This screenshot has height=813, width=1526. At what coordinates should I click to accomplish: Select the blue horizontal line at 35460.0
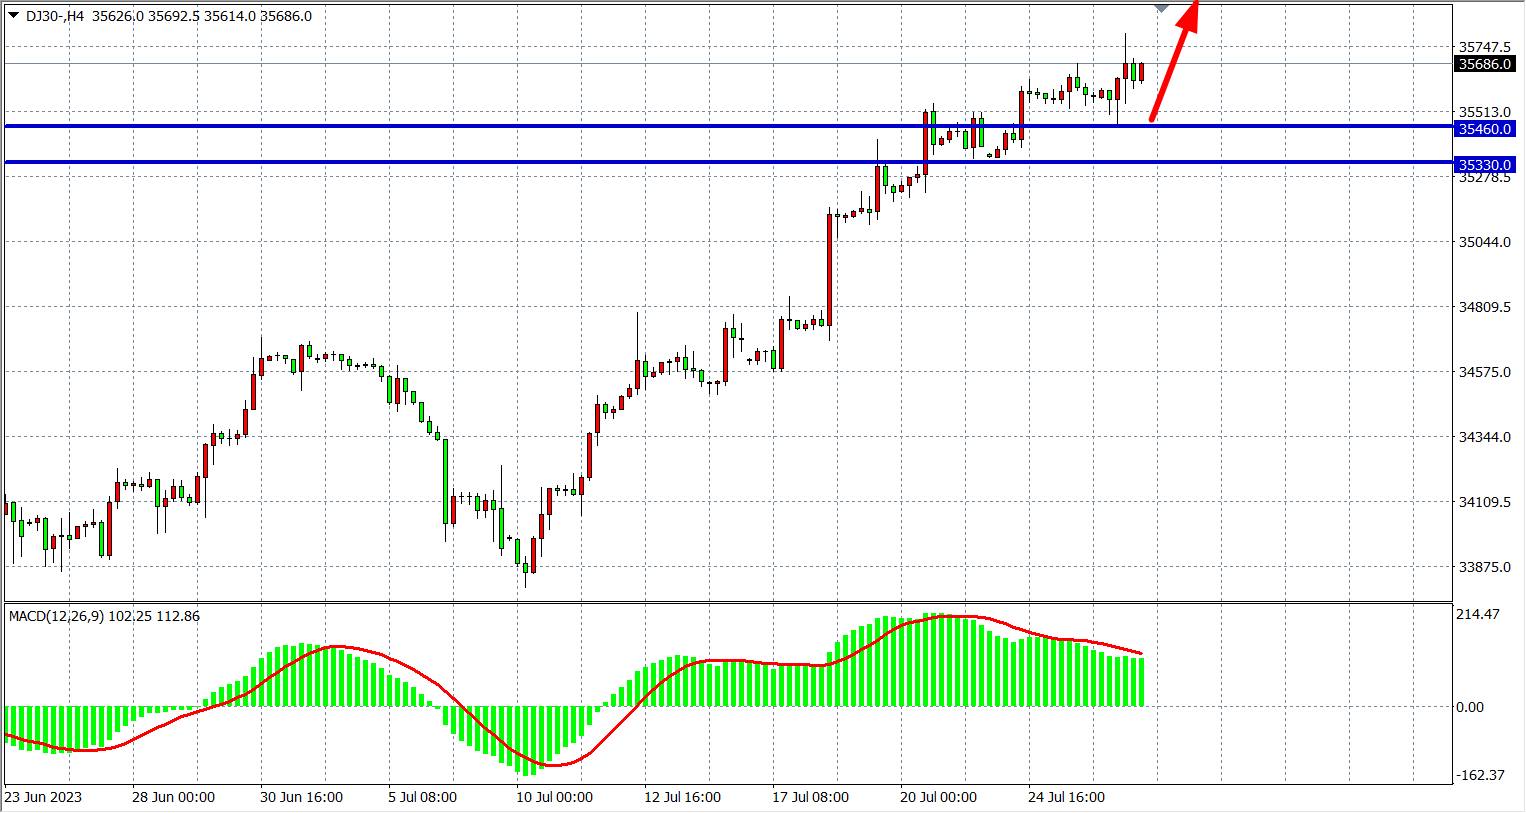600,126
